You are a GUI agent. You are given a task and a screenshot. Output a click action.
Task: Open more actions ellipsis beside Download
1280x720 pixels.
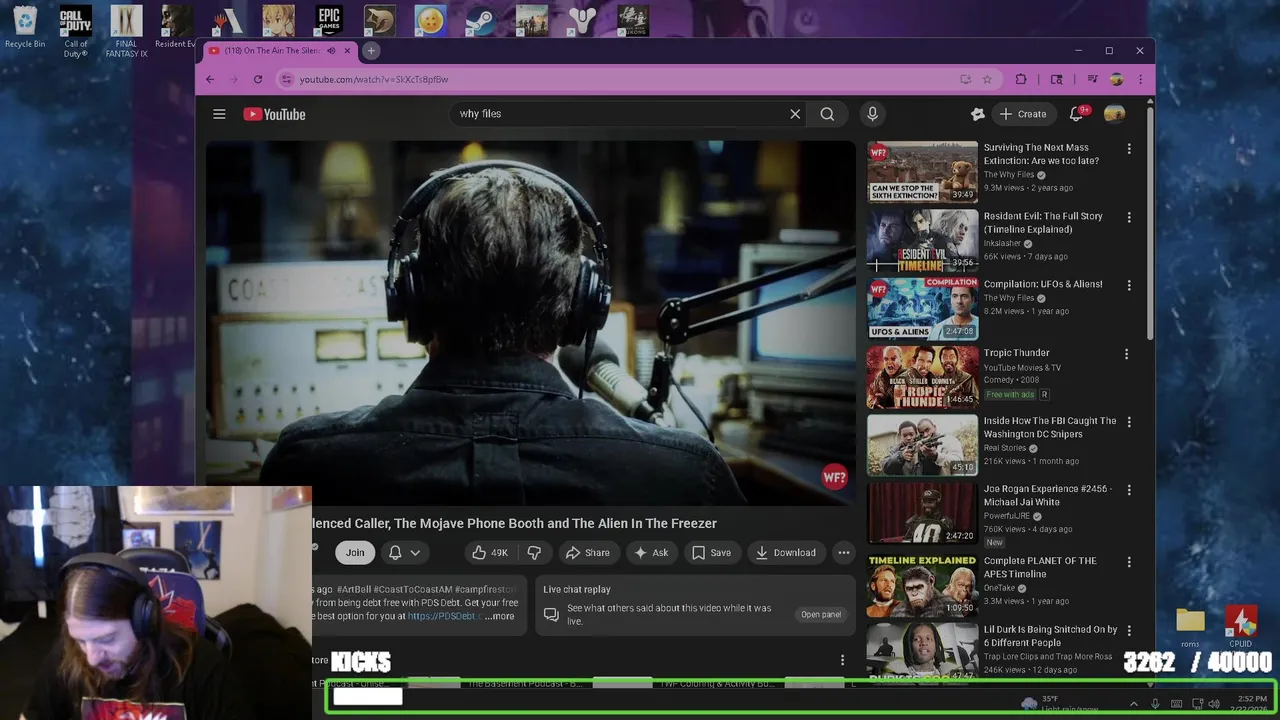click(x=844, y=552)
